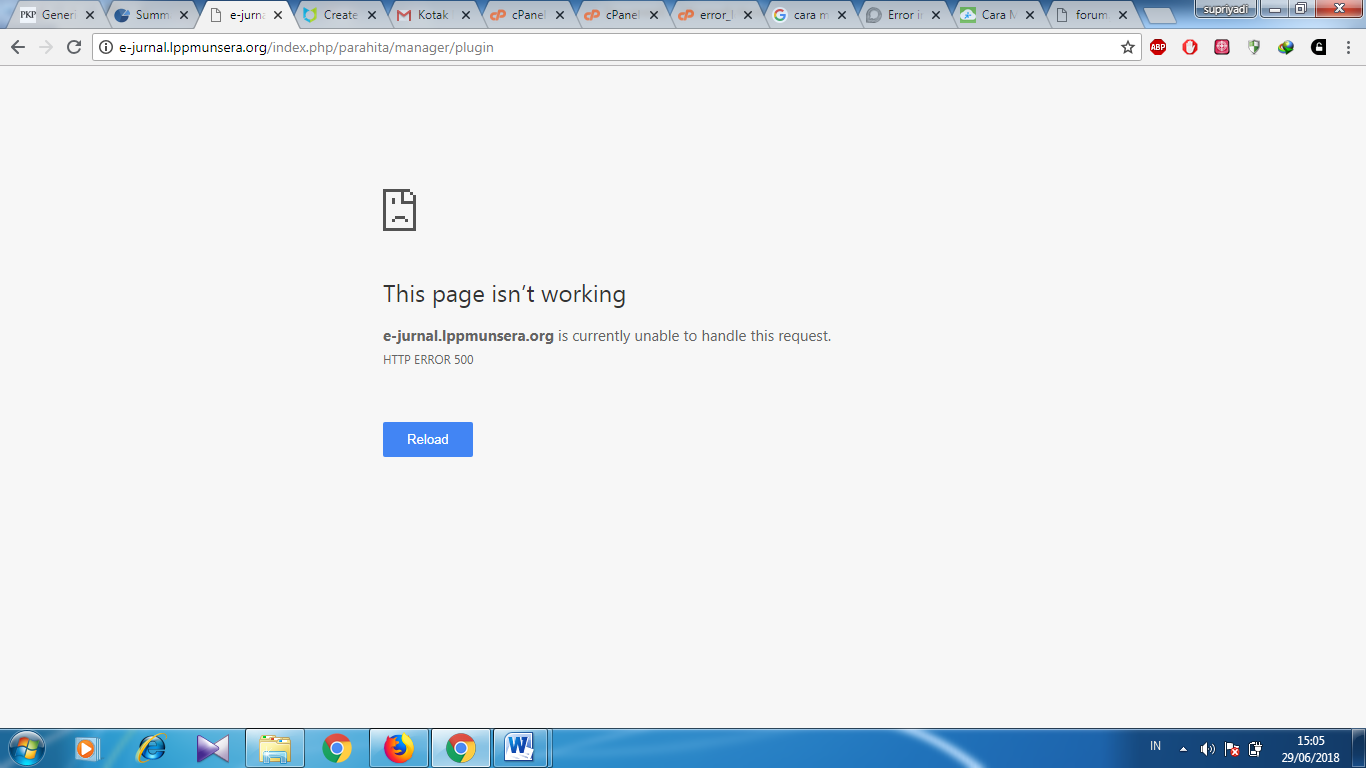Launch Firefox from the taskbar

pos(399,748)
